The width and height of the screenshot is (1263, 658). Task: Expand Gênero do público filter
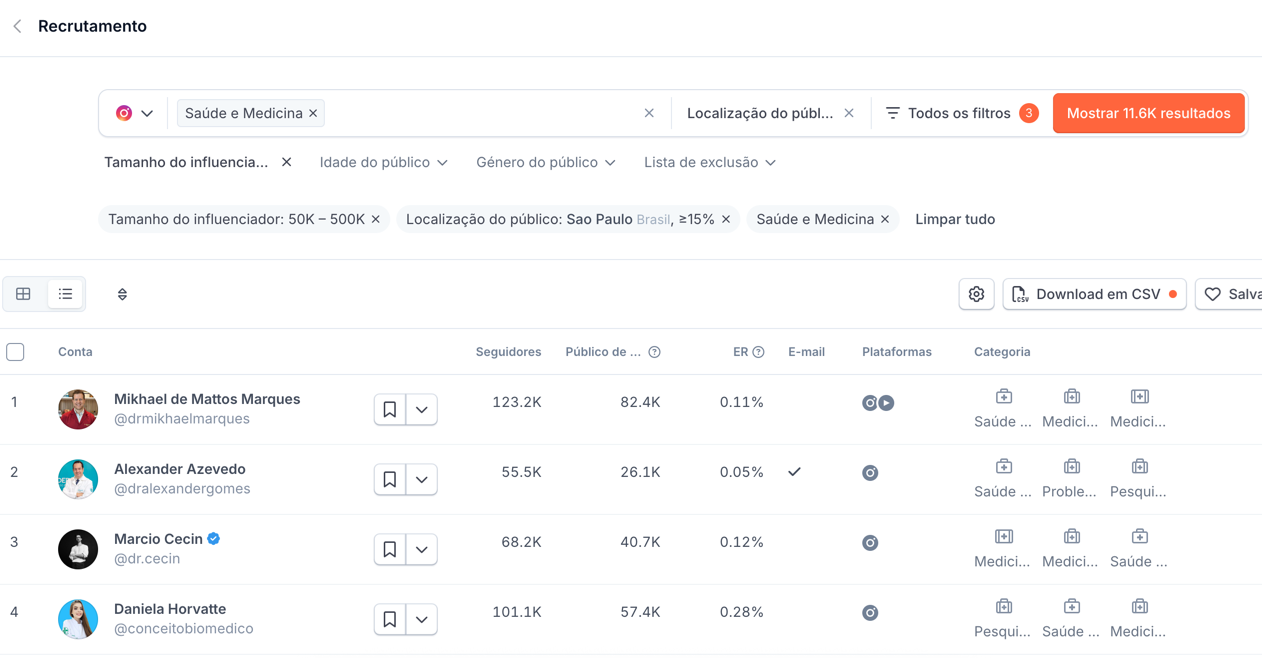point(545,162)
